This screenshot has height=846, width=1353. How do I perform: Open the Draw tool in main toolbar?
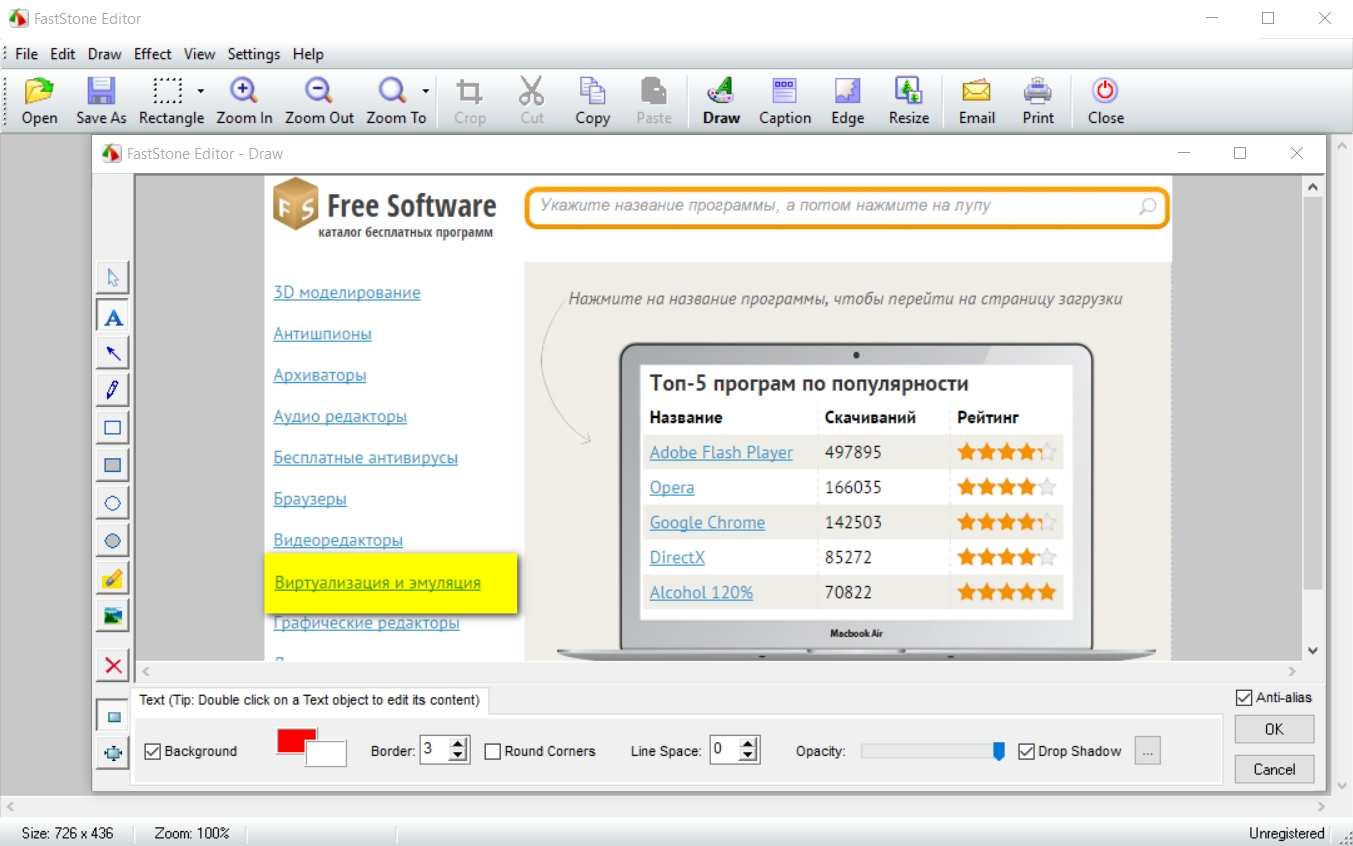point(721,91)
